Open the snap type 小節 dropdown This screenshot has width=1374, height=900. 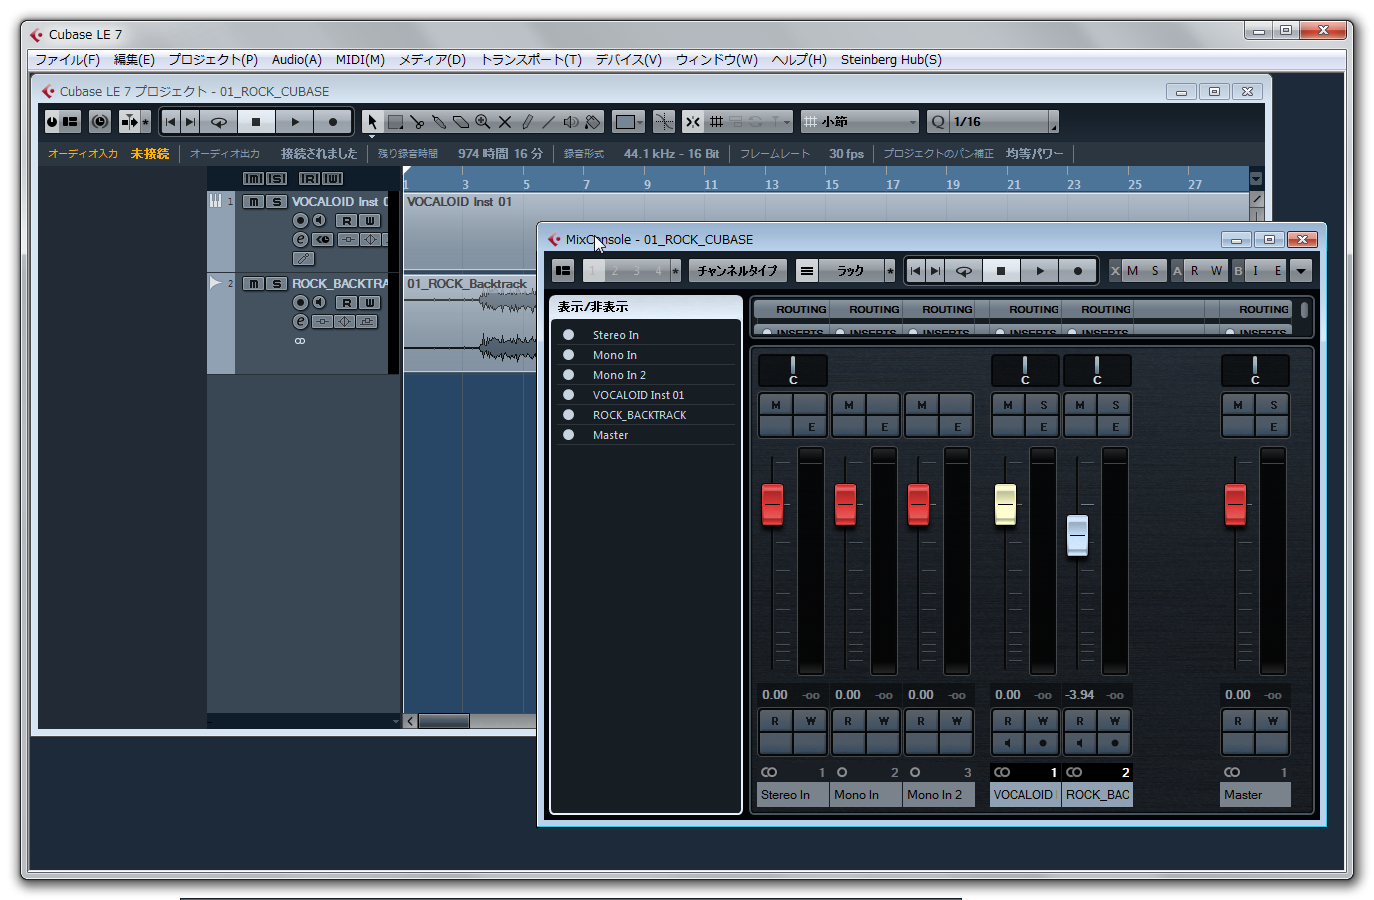[x=860, y=122]
